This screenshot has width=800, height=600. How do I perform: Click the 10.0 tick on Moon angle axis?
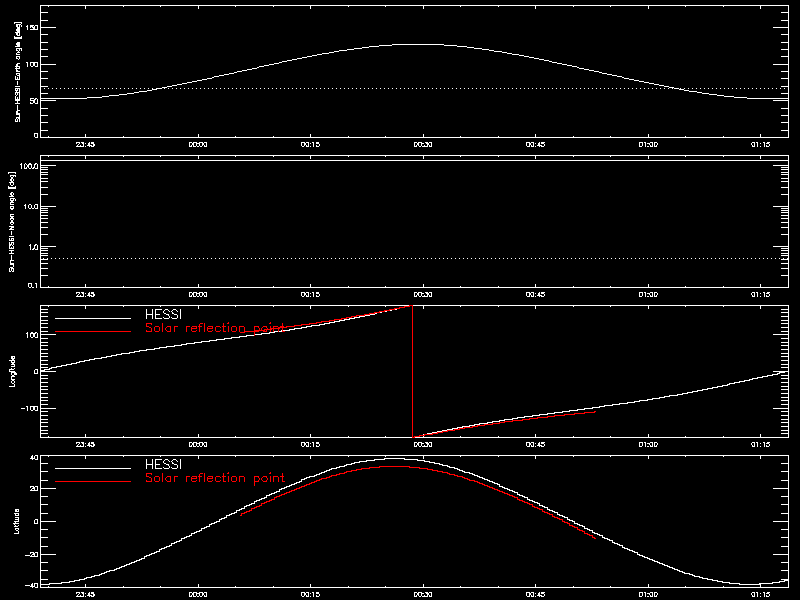tap(31, 207)
